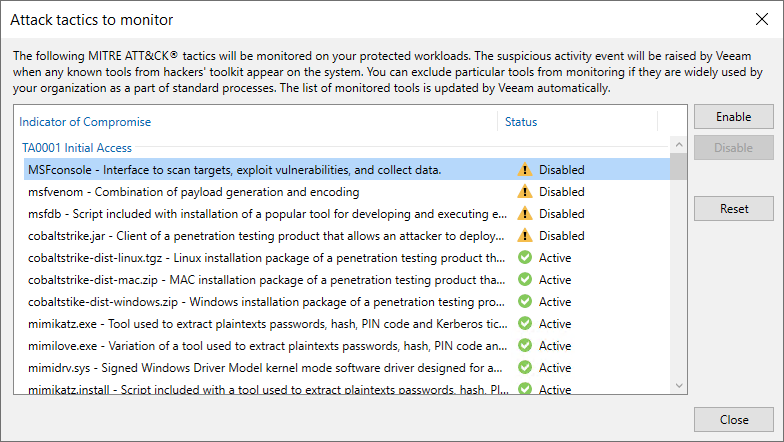Click green Active icon for cobaltstrike-dist-mac.zip

click(x=525, y=280)
